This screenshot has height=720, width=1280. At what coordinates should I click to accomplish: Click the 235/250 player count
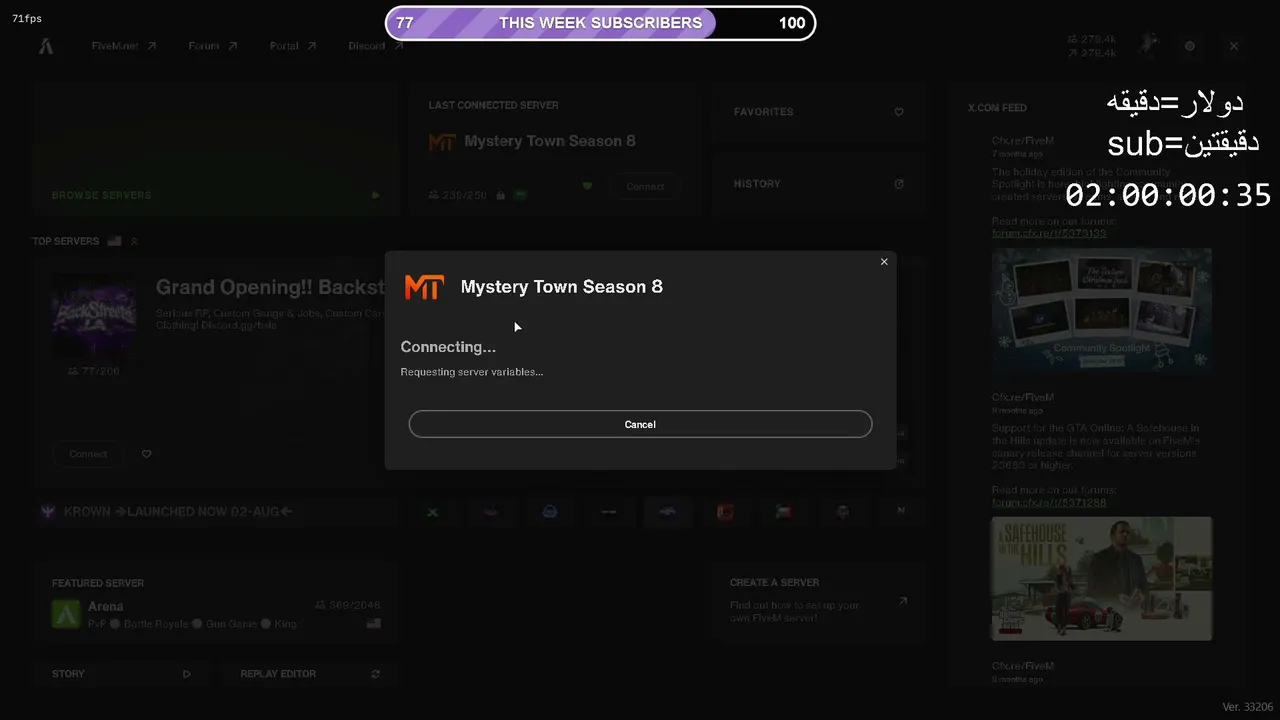458,195
